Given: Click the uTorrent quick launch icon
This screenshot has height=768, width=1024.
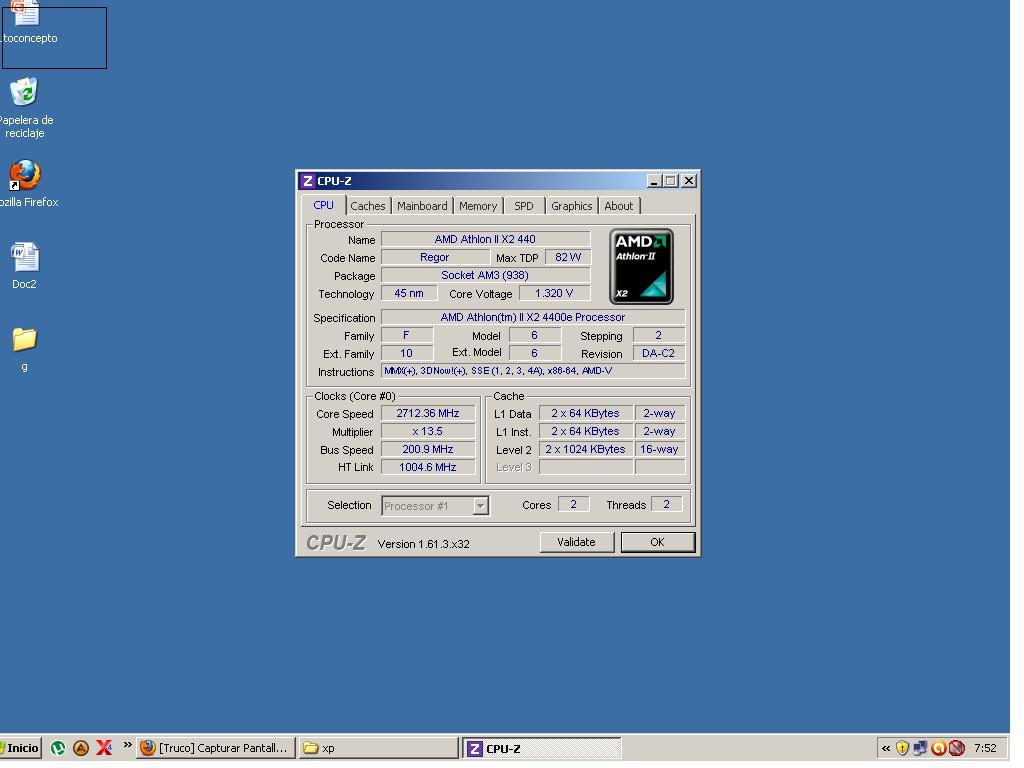Looking at the screenshot, I should click(x=58, y=748).
